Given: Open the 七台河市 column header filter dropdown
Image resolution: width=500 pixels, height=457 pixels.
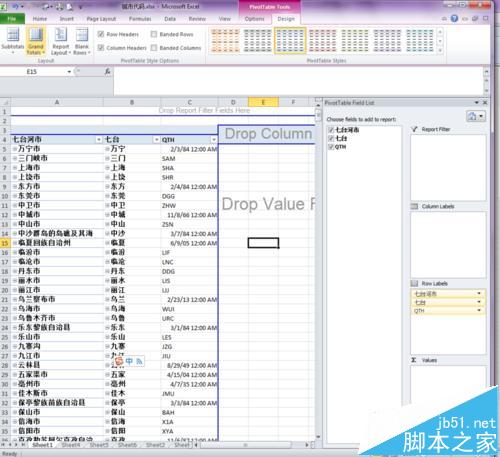Looking at the screenshot, I should 99,139.
